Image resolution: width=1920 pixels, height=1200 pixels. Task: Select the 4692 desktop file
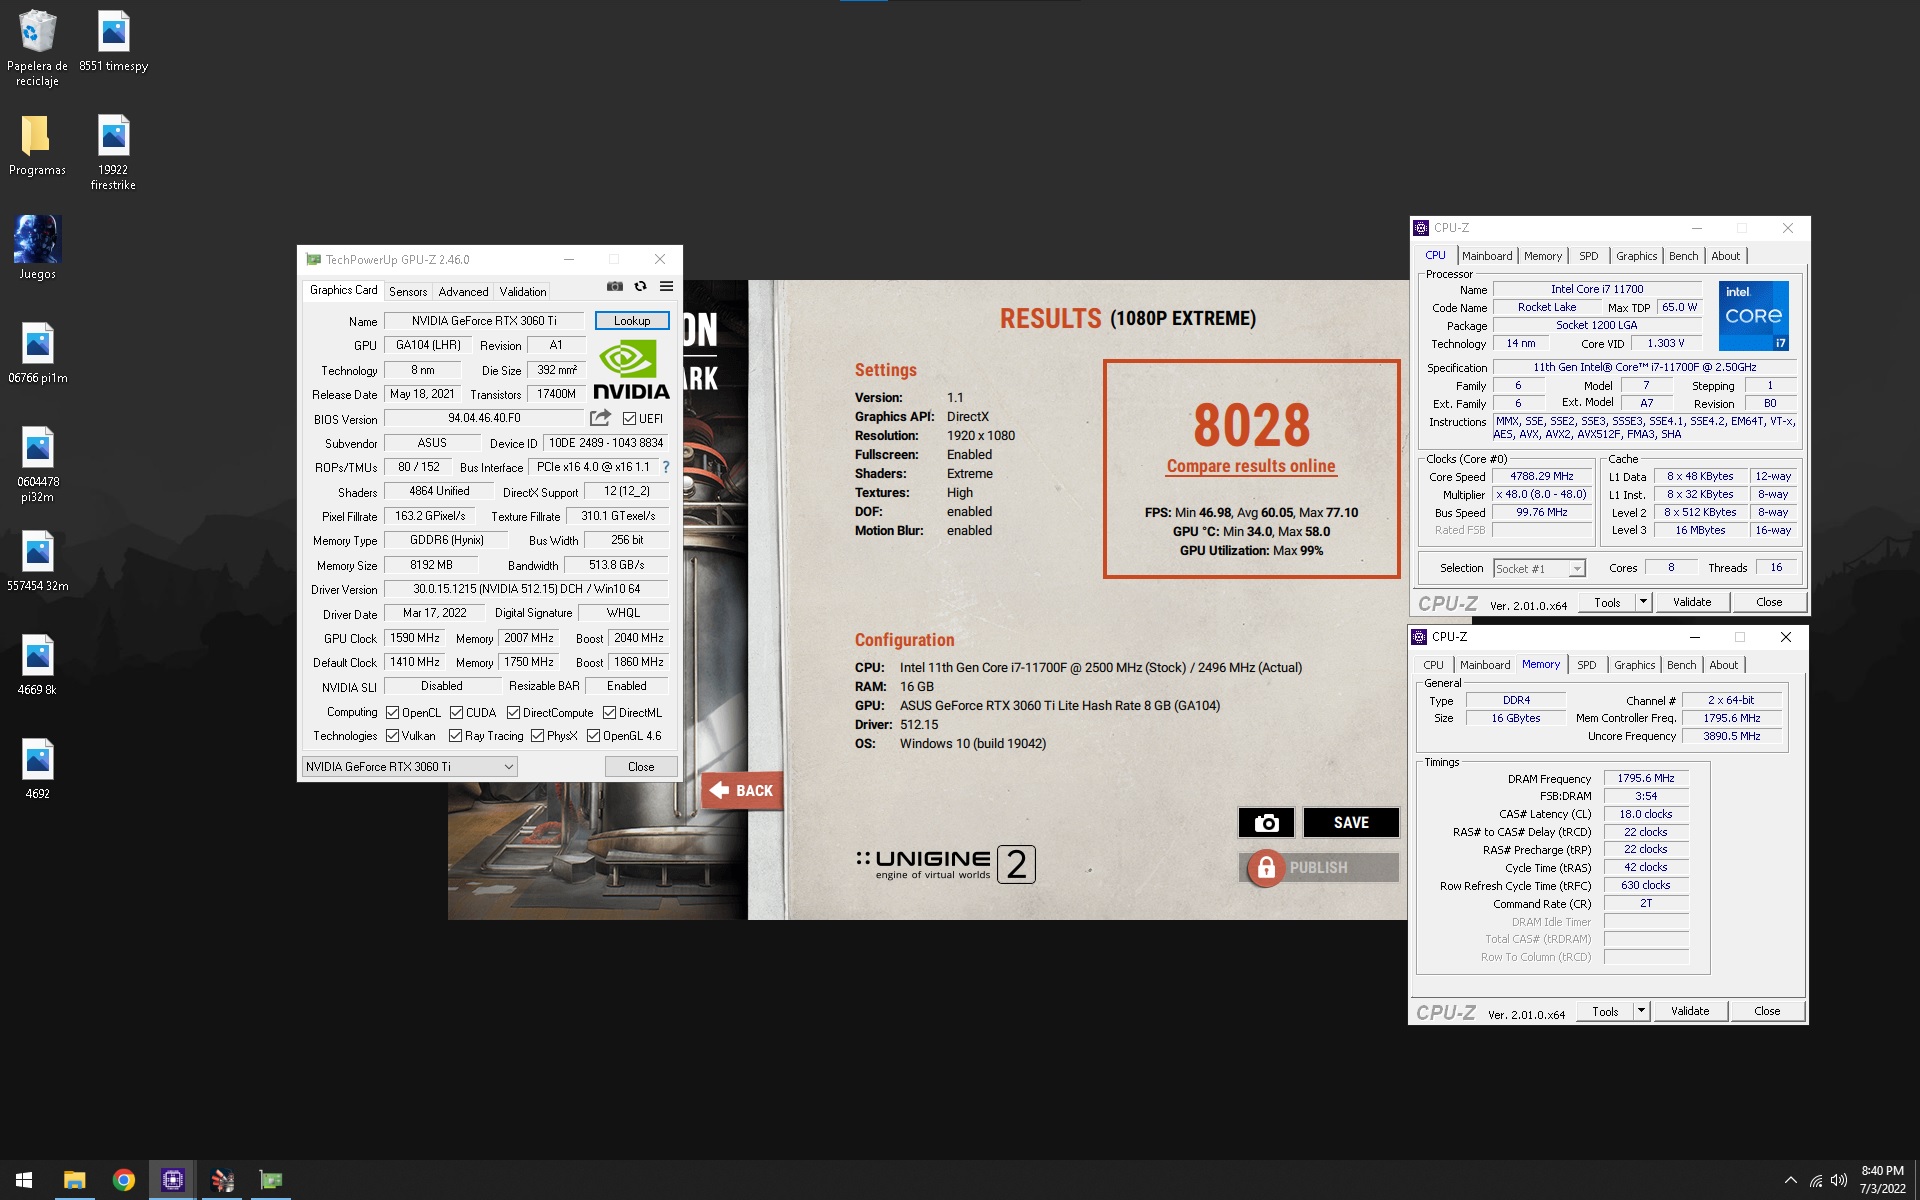(x=37, y=769)
